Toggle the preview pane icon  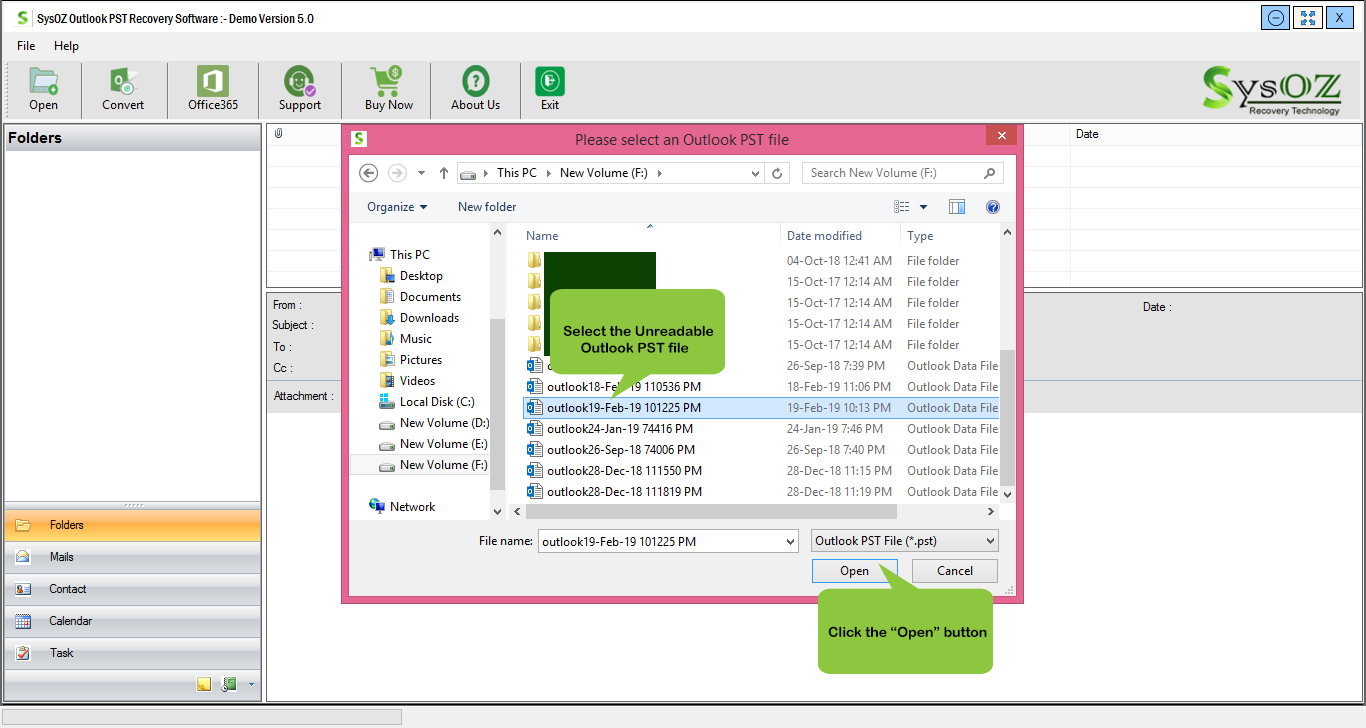pos(957,207)
